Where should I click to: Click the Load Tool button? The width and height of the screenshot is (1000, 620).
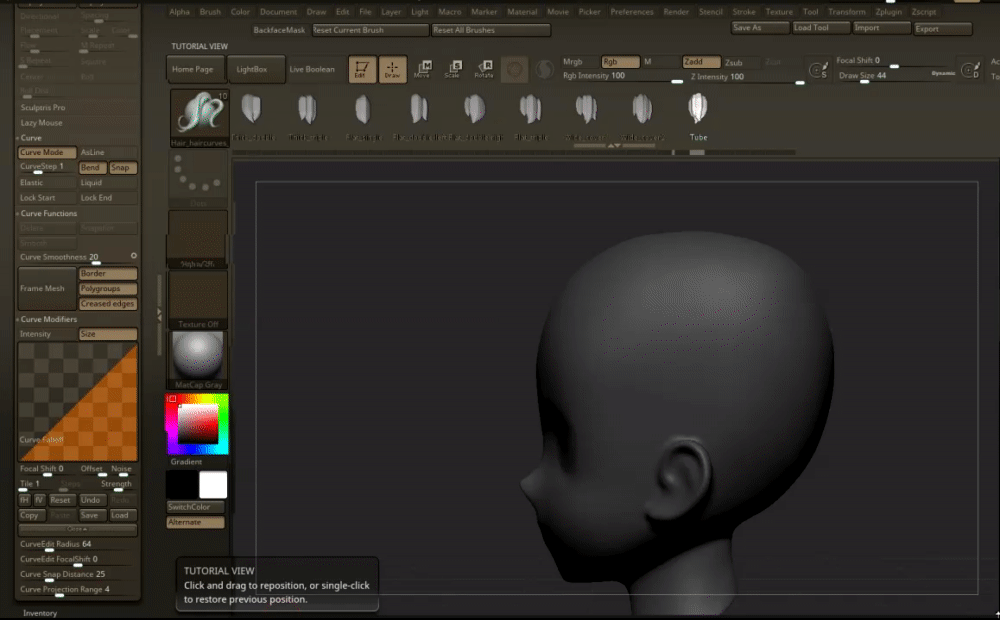[821, 27]
